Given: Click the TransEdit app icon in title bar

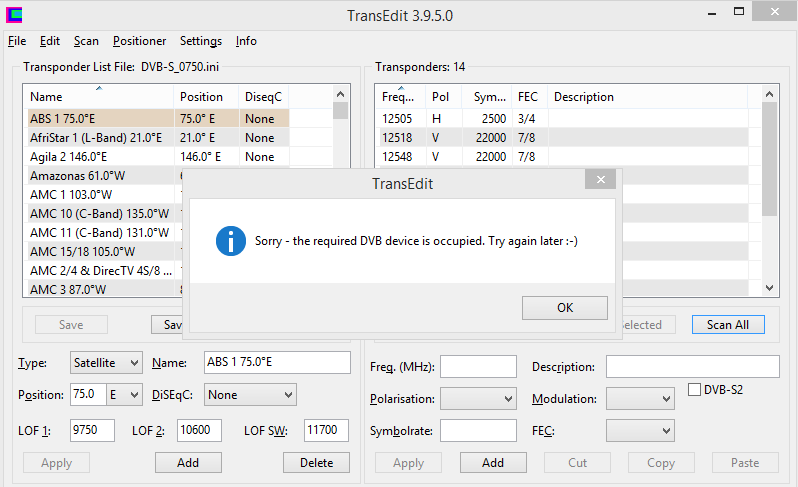Looking at the screenshot, I should [14, 15].
